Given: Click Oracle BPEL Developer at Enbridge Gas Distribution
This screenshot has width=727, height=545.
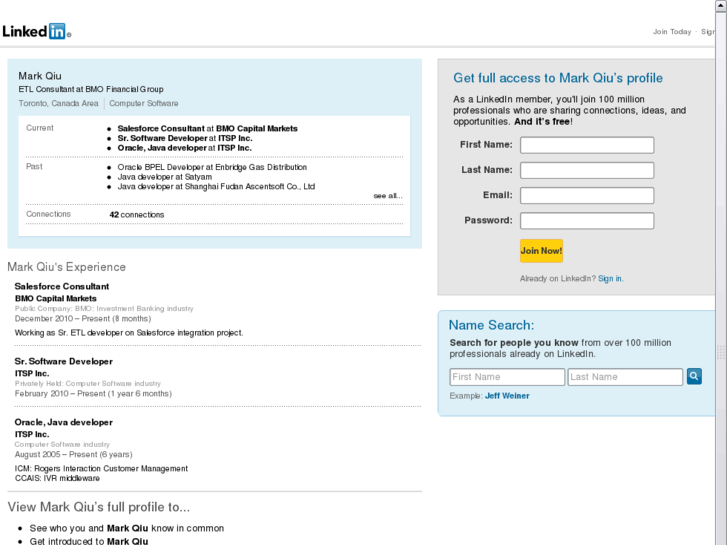Looking at the screenshot, I should click(212, 167).
